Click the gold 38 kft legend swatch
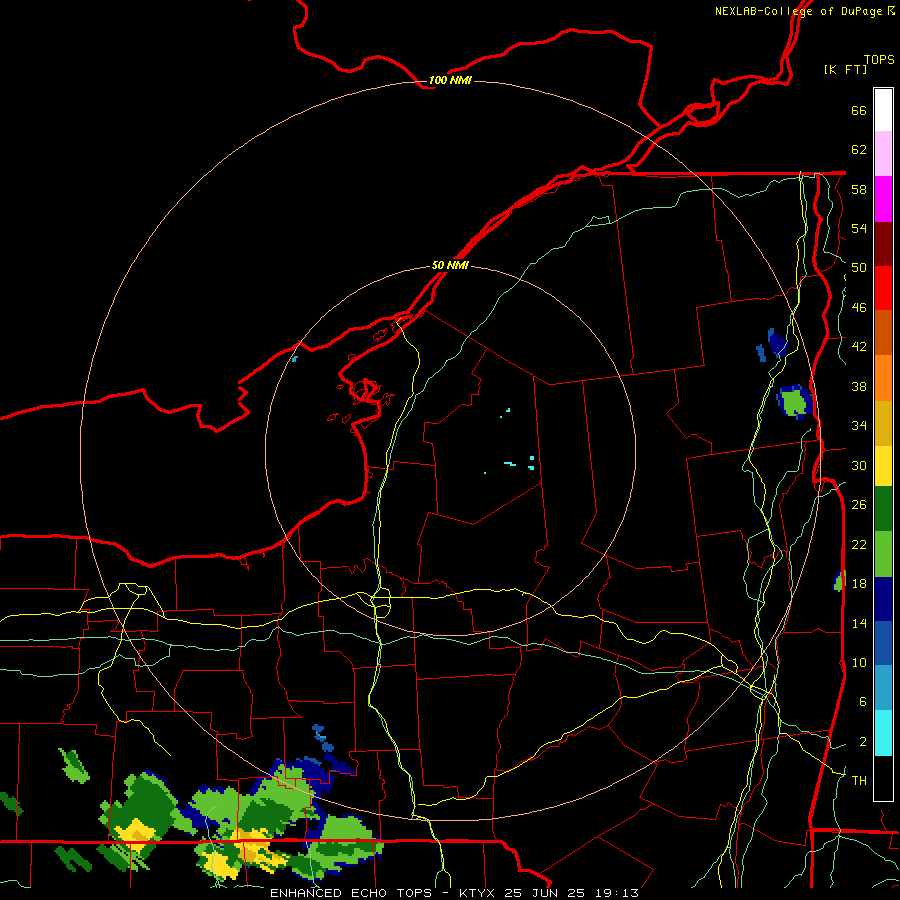 (x=883, y=423)
